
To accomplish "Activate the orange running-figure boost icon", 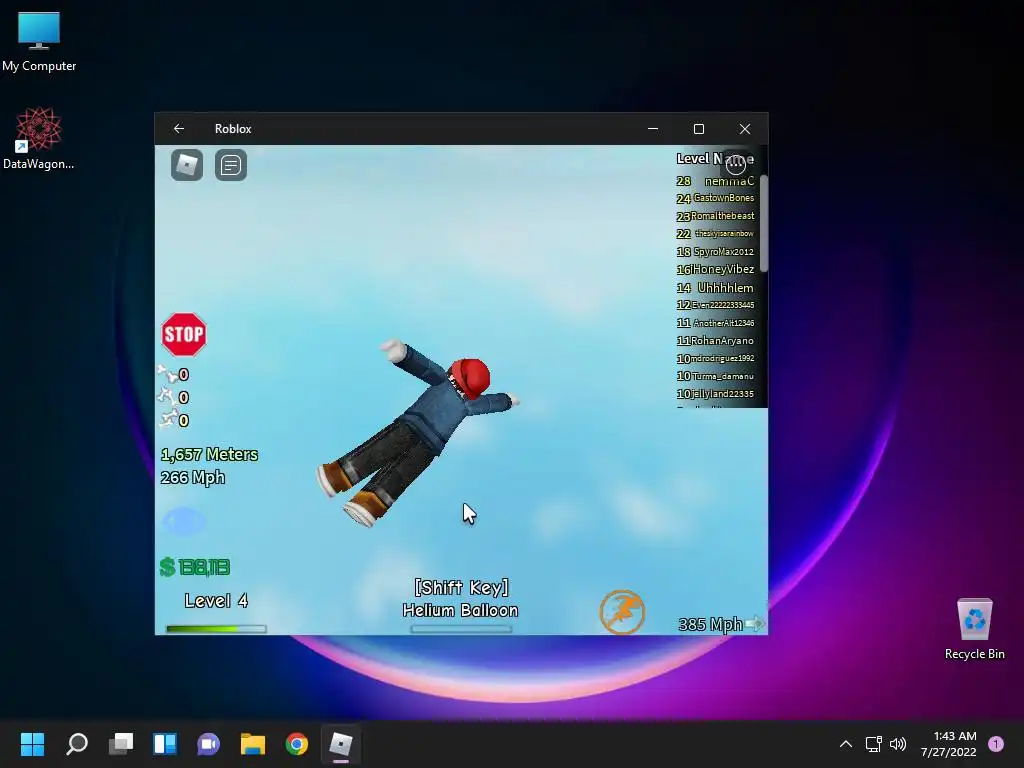I will point(622,612).
